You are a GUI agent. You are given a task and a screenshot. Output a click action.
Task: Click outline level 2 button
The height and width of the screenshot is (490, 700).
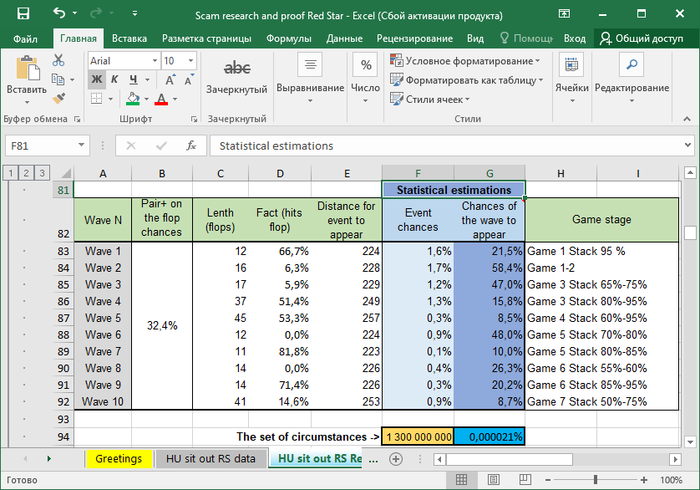point(25,173)
